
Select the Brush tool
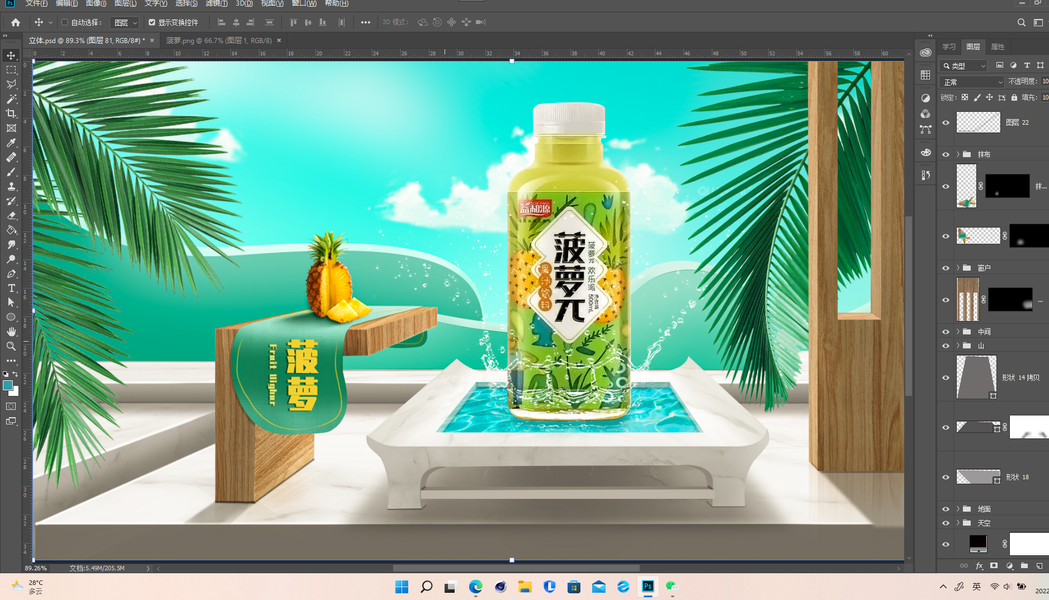11,172
